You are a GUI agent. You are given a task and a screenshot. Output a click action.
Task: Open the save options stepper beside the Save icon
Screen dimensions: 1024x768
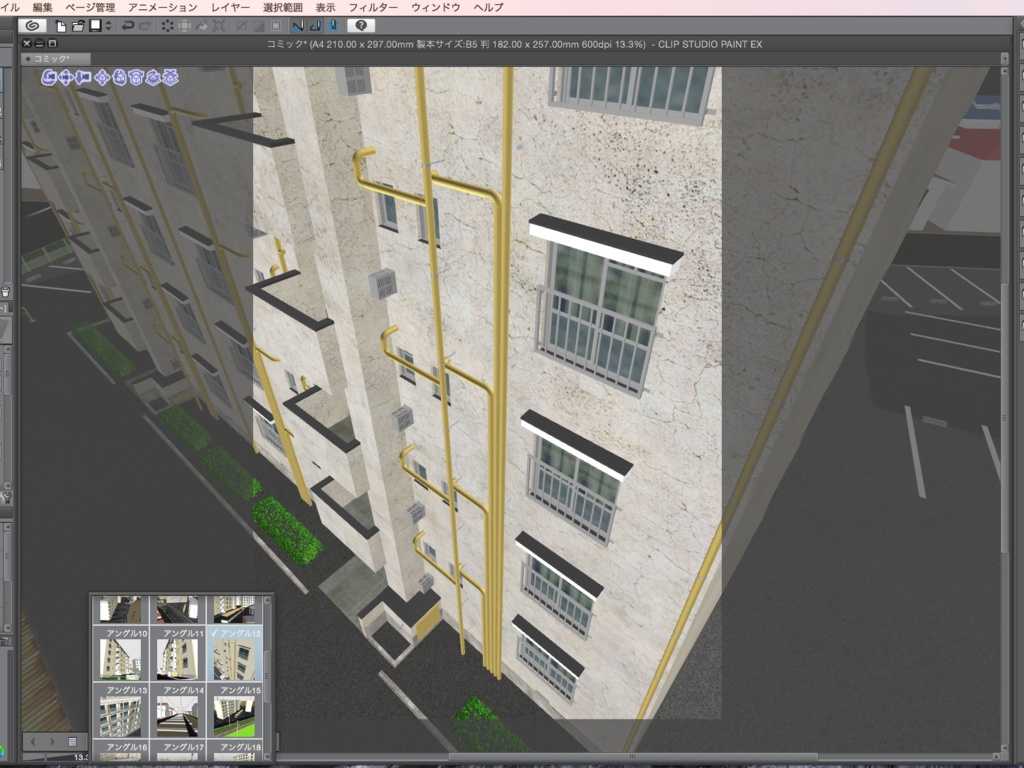tap(107, 27)
